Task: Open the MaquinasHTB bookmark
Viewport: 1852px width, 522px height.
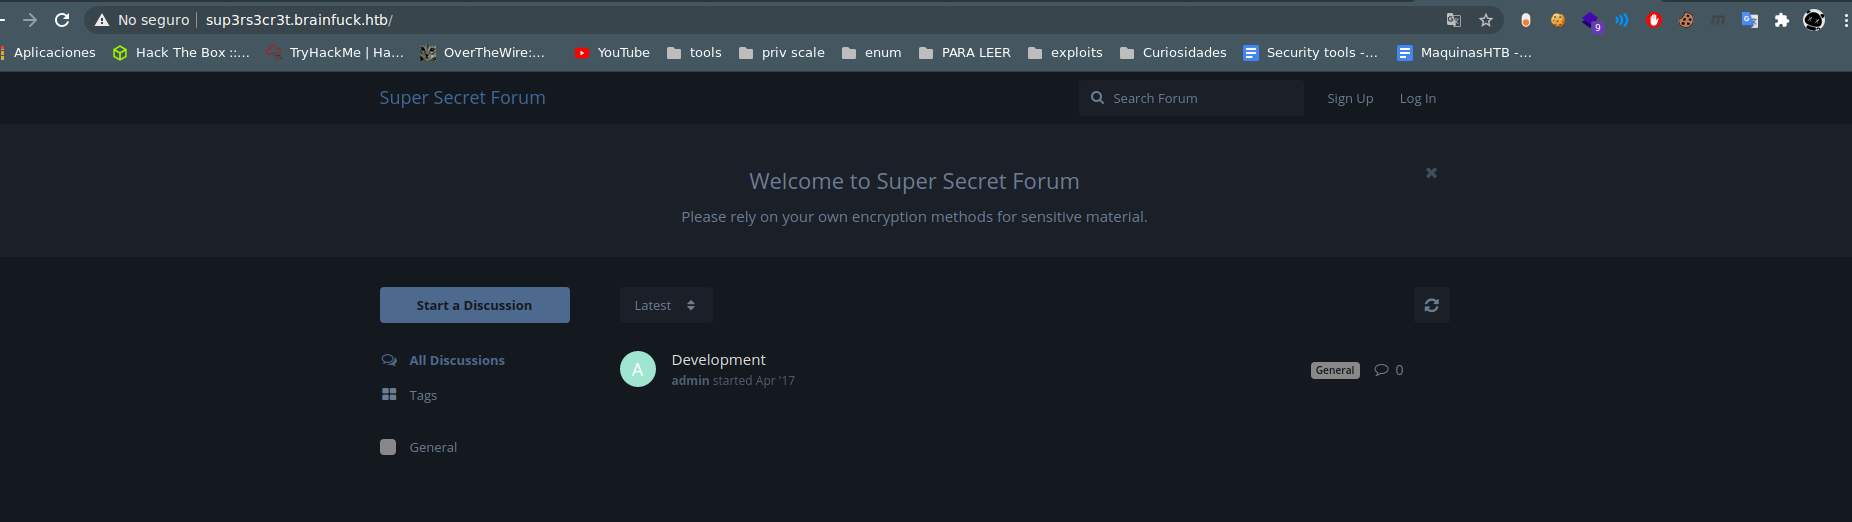Action: [1465, 53]
